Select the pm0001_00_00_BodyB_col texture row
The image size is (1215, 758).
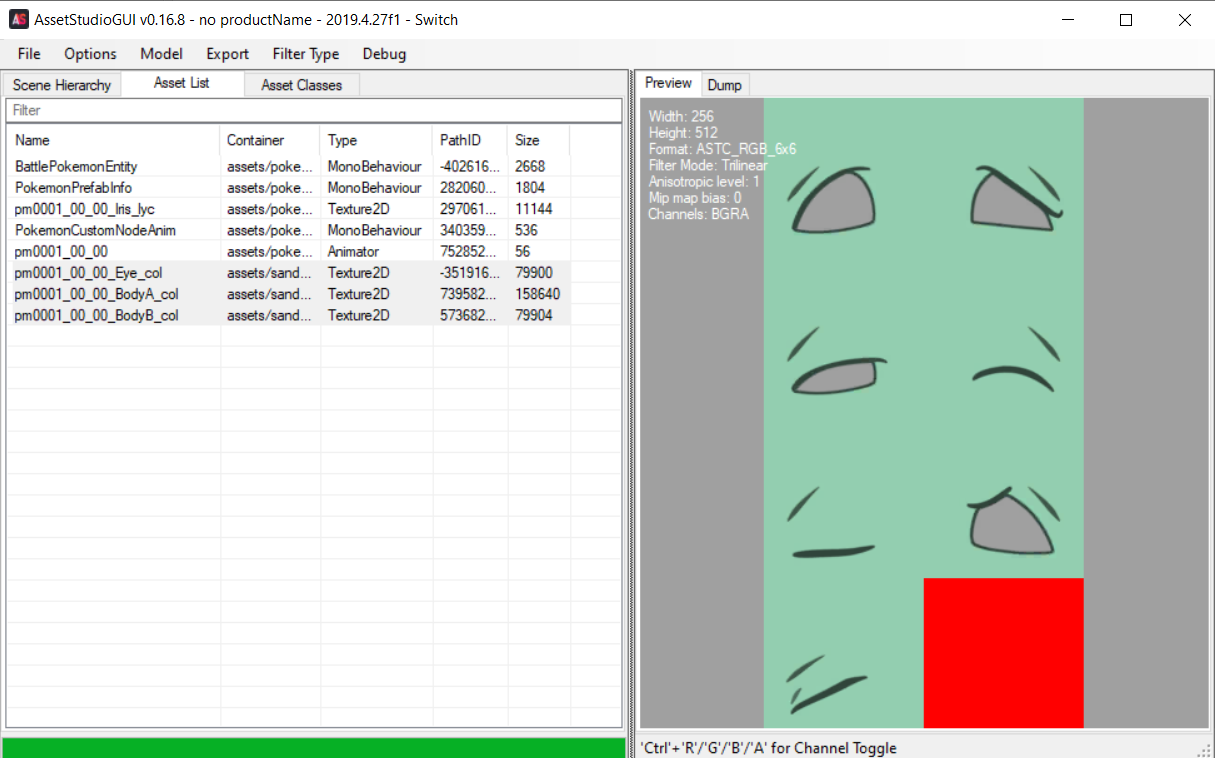[x=289, y=315]
